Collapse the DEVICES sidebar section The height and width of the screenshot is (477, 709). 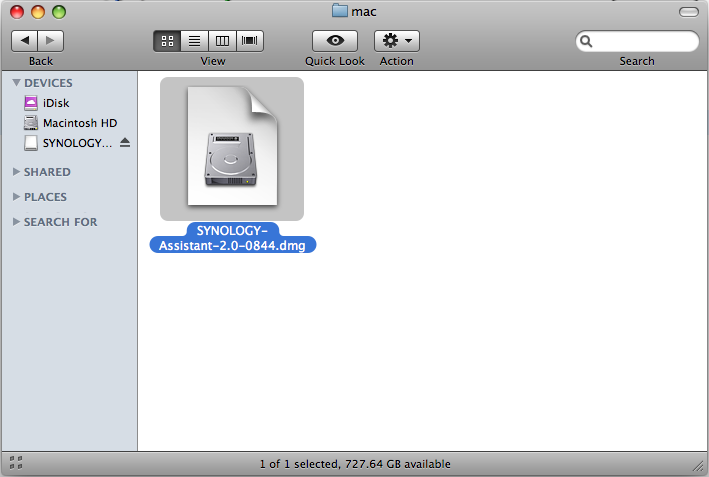[16, 83]
